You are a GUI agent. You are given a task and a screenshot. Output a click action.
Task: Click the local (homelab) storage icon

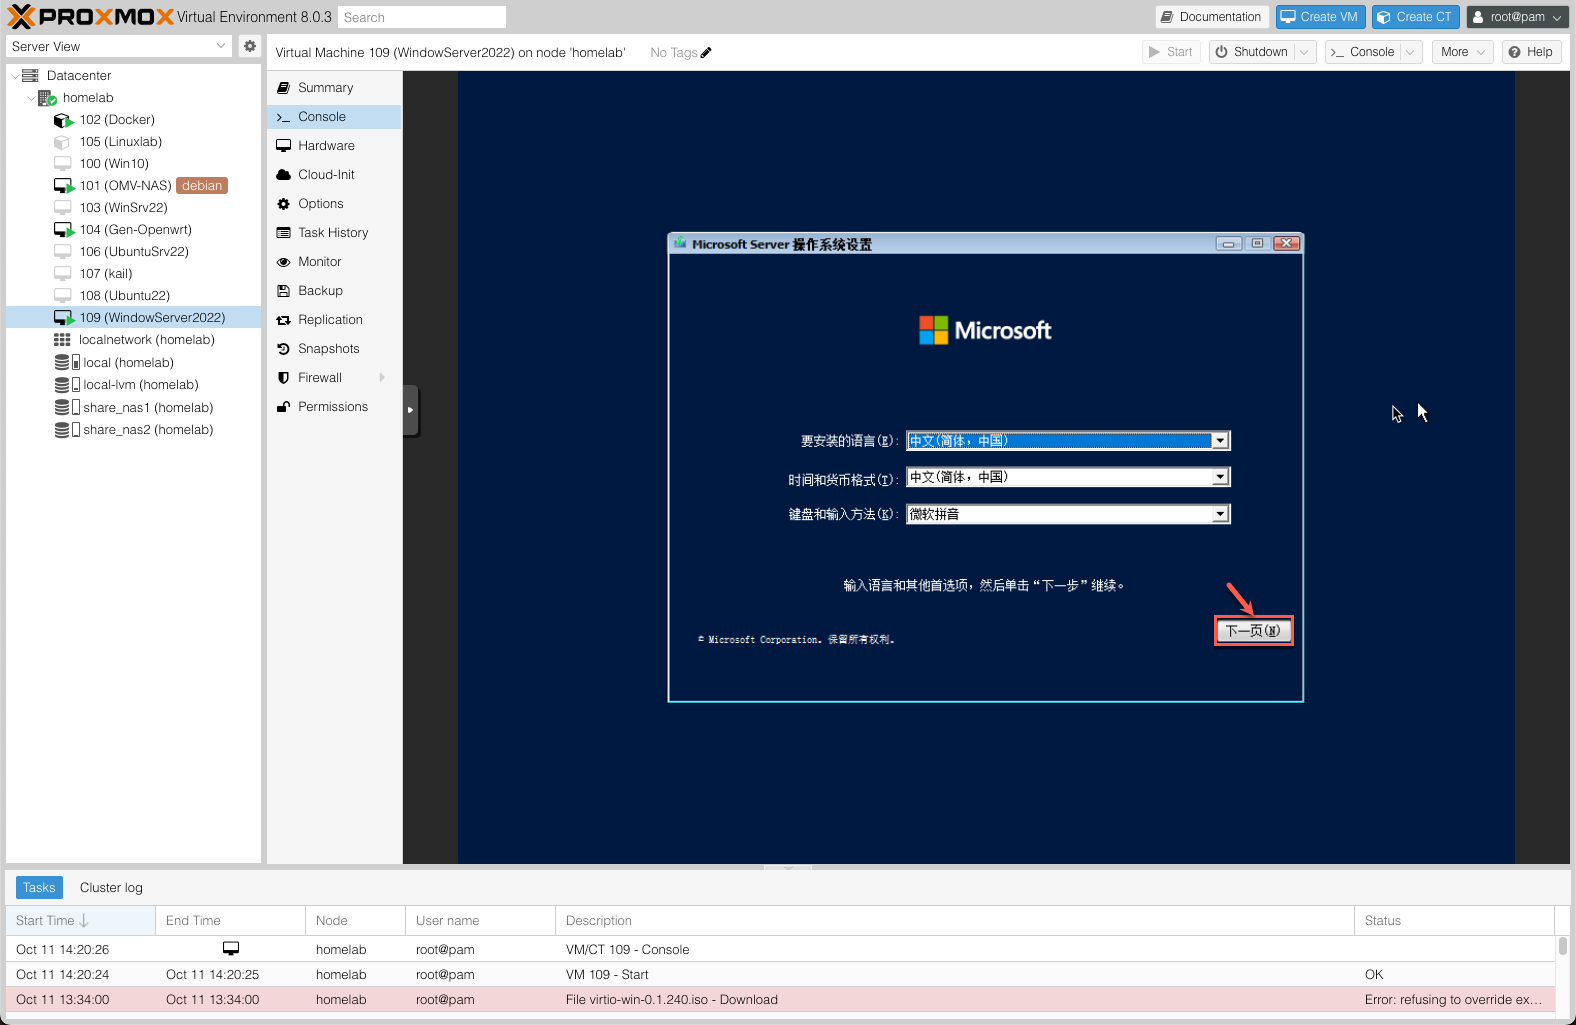coord(67,363)
